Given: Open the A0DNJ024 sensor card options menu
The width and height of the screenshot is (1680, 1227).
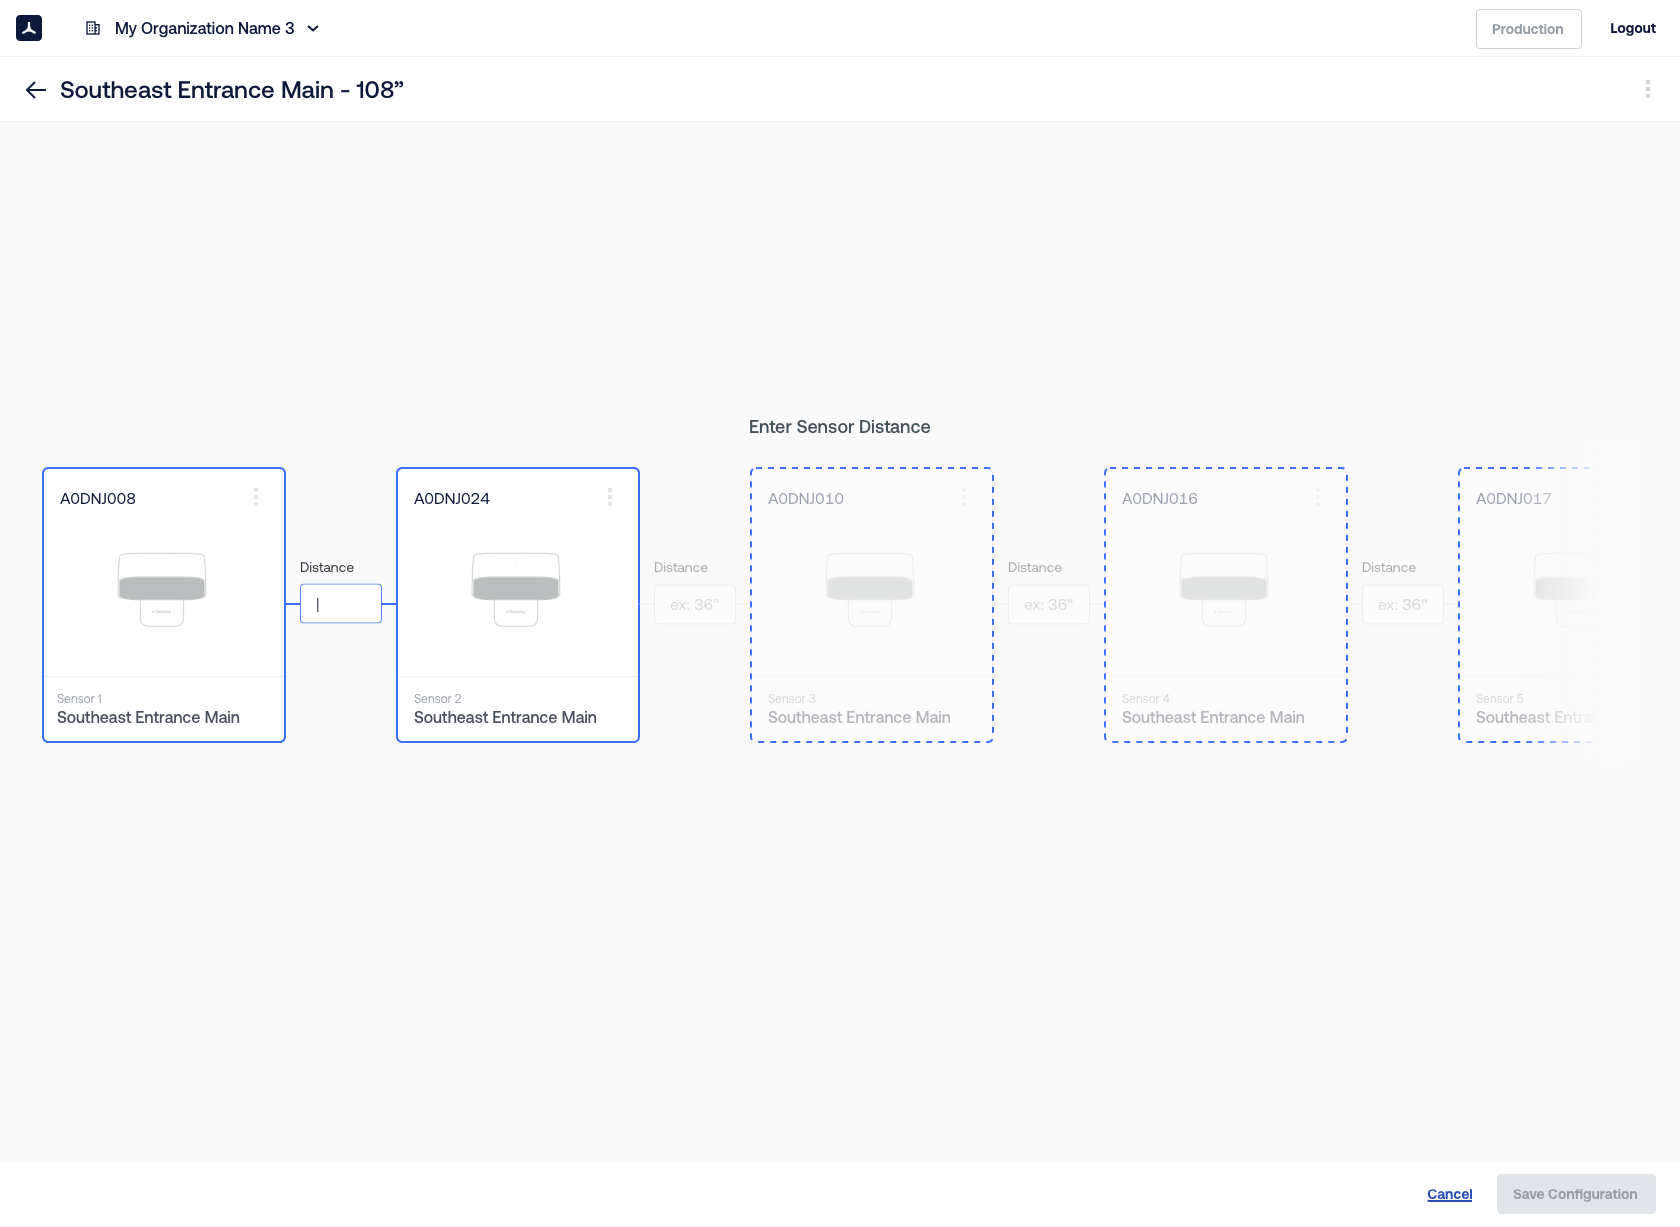Looking at the screenshot, I should (x=610, y=497).
